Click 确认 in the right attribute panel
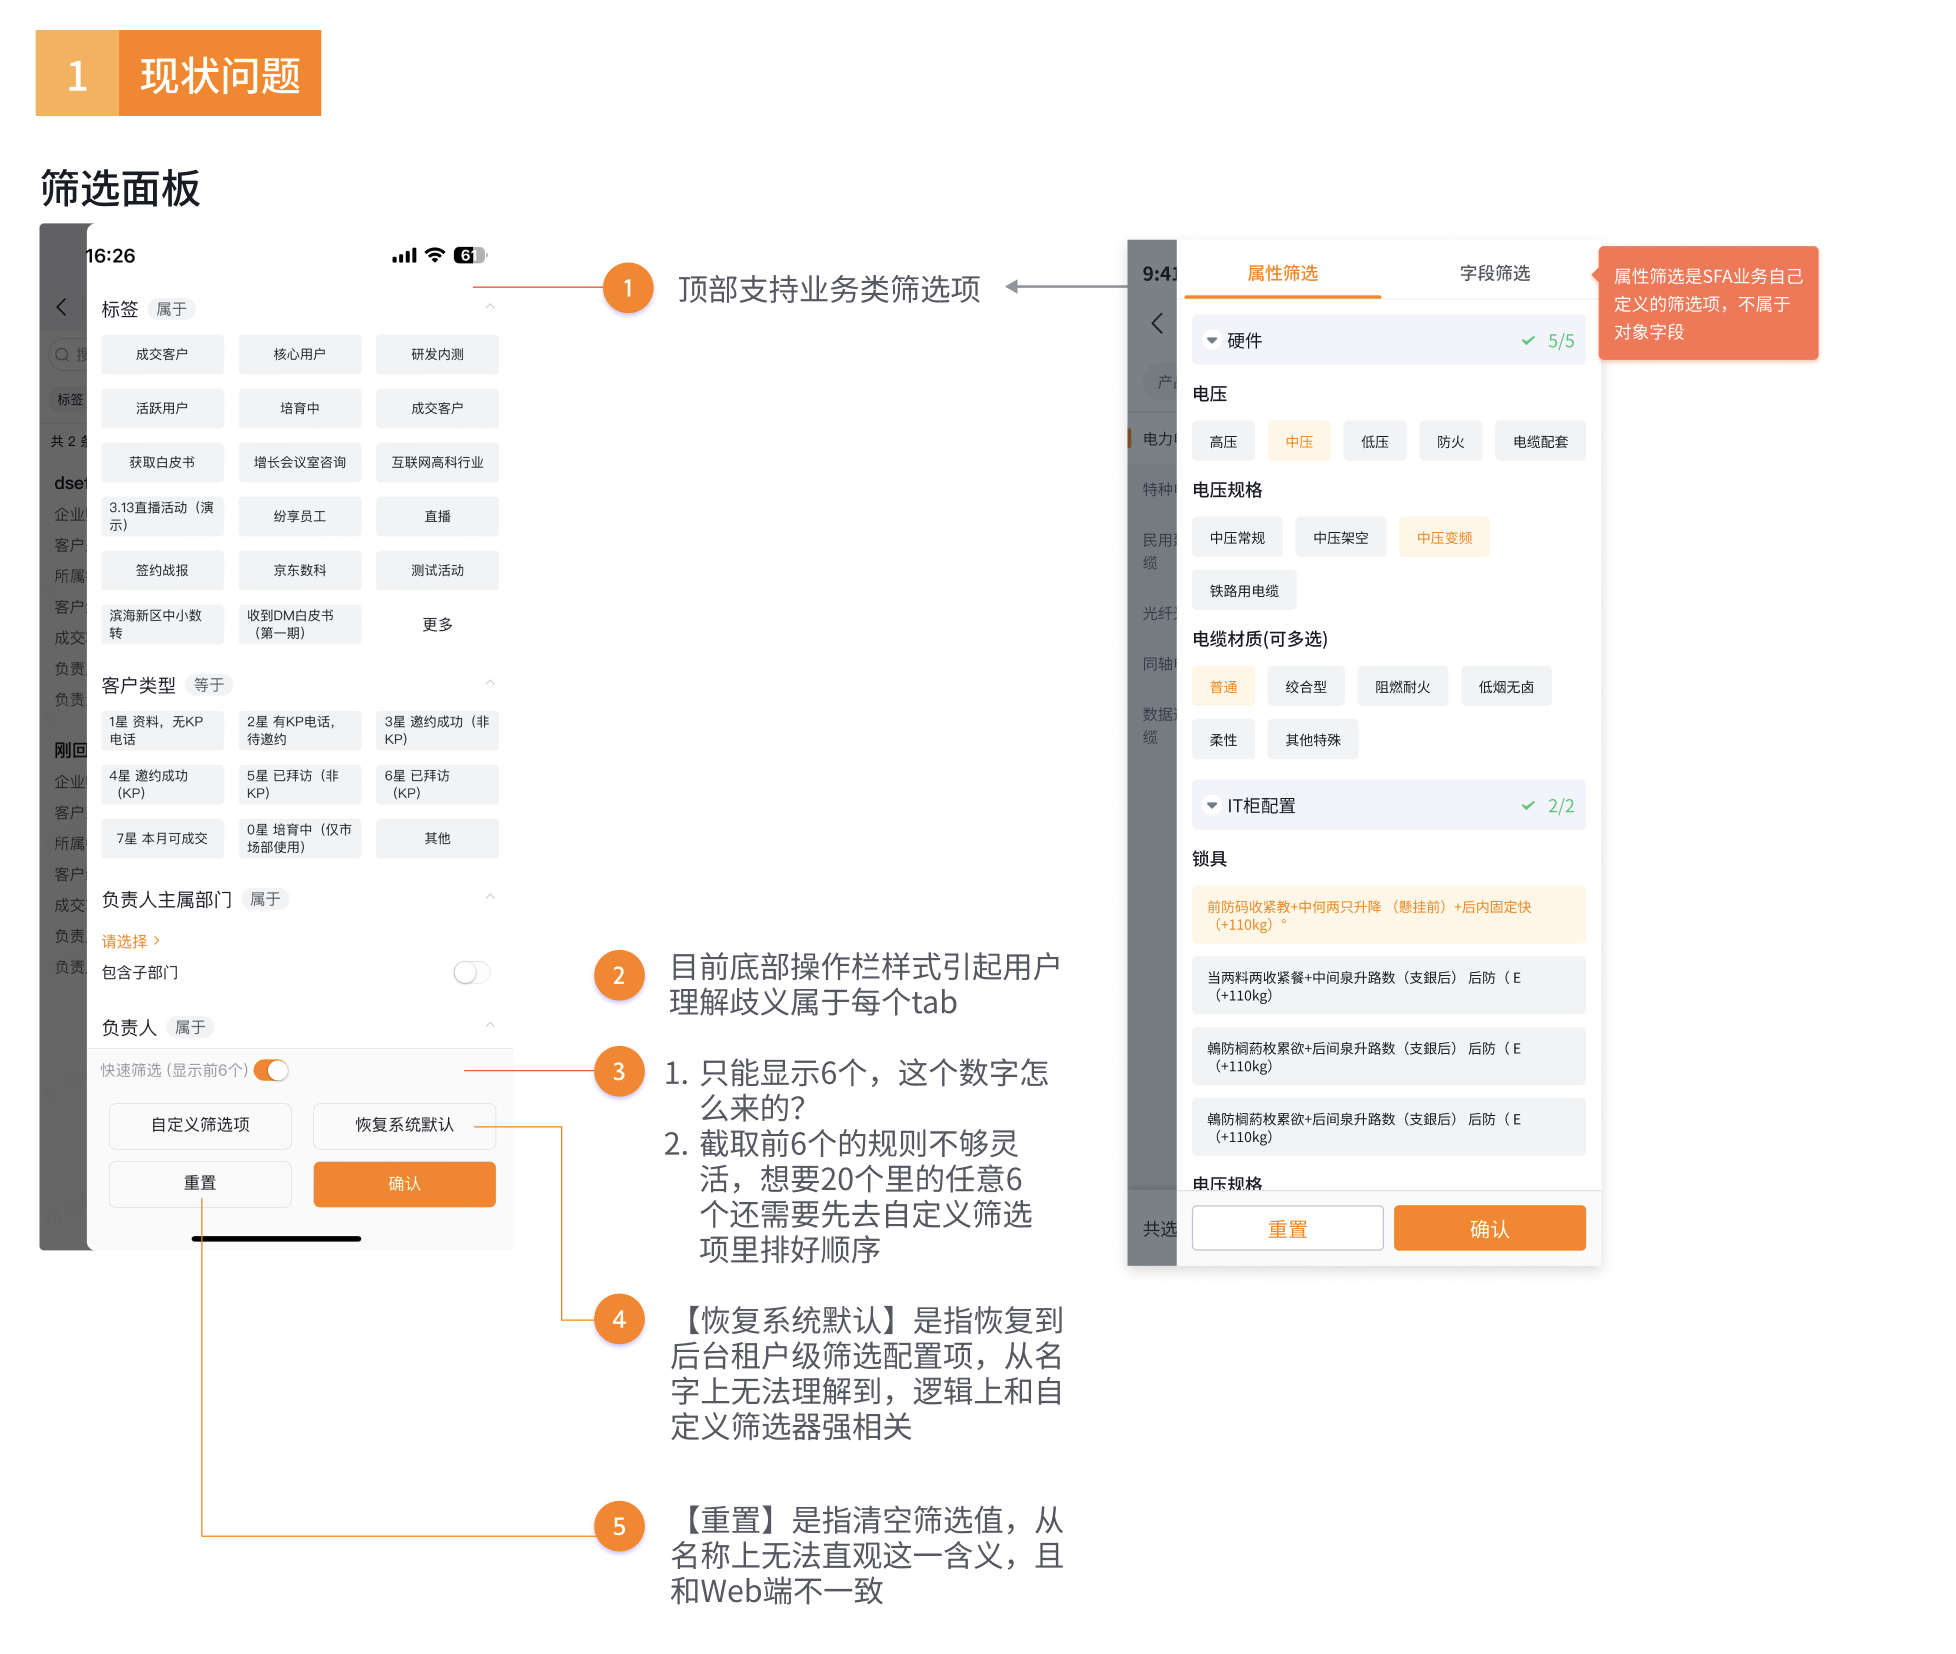 pyautogui.click(x=1489, y=1228)
